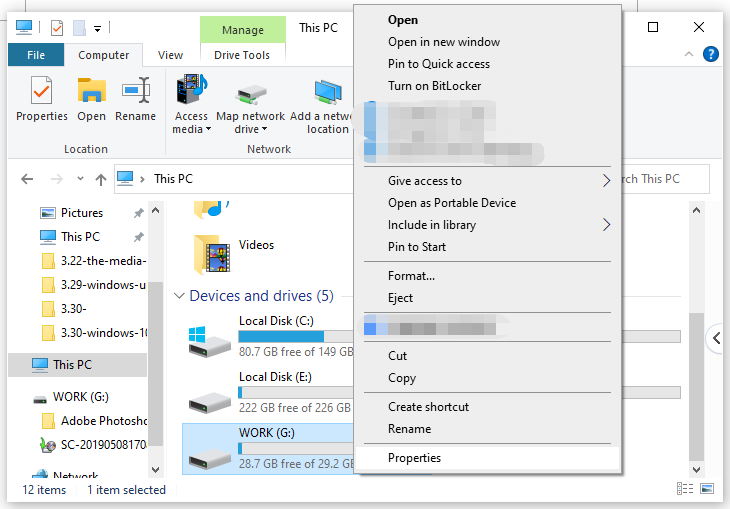Click the Properties ribbon icon
This screenshot has height=509, width=730.
click(x=41, y=93)
